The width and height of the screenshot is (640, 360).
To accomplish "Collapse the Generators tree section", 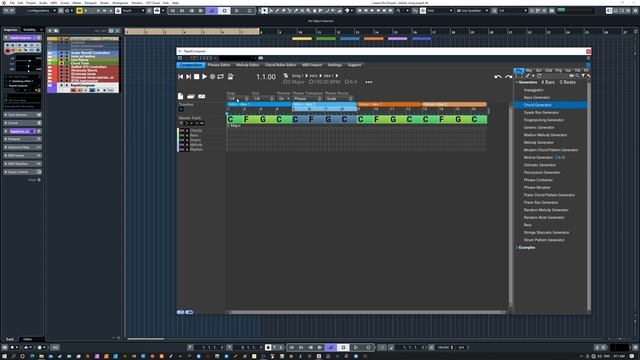I will (x=517, y=82).
